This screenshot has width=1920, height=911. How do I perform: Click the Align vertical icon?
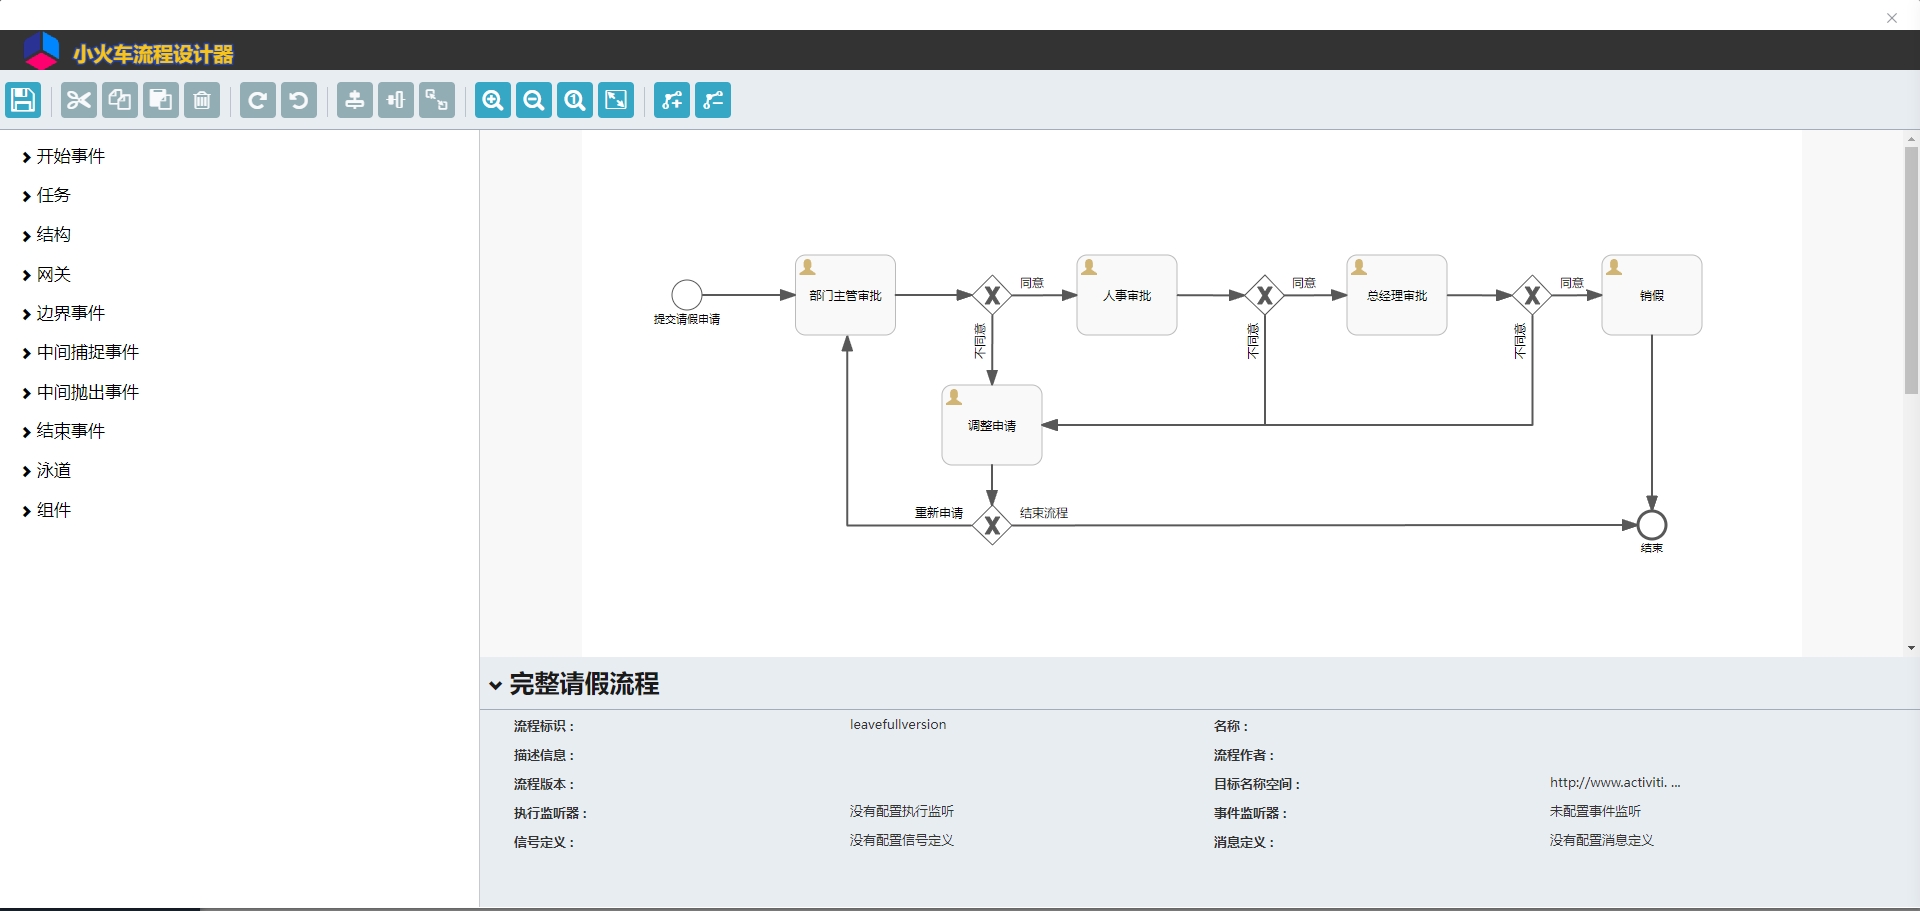click(x=355, y=100)
